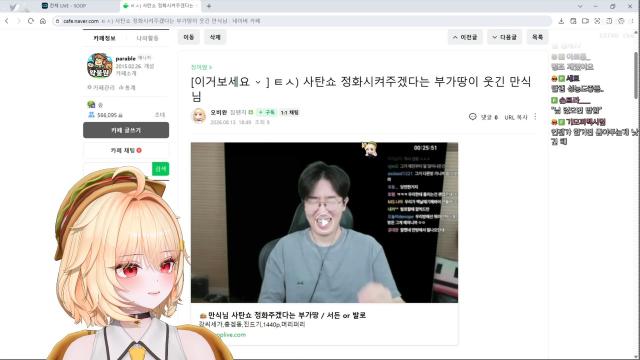Open the post's vertical three-dot menu

[x=535, y=117]
